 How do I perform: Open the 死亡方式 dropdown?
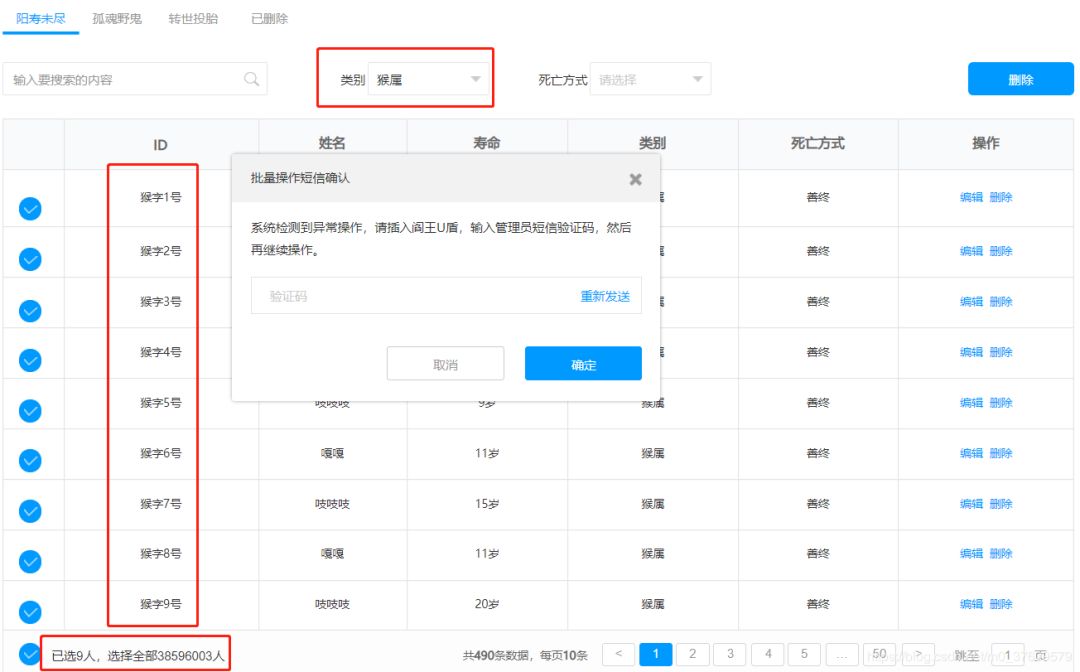pos(650,78)
